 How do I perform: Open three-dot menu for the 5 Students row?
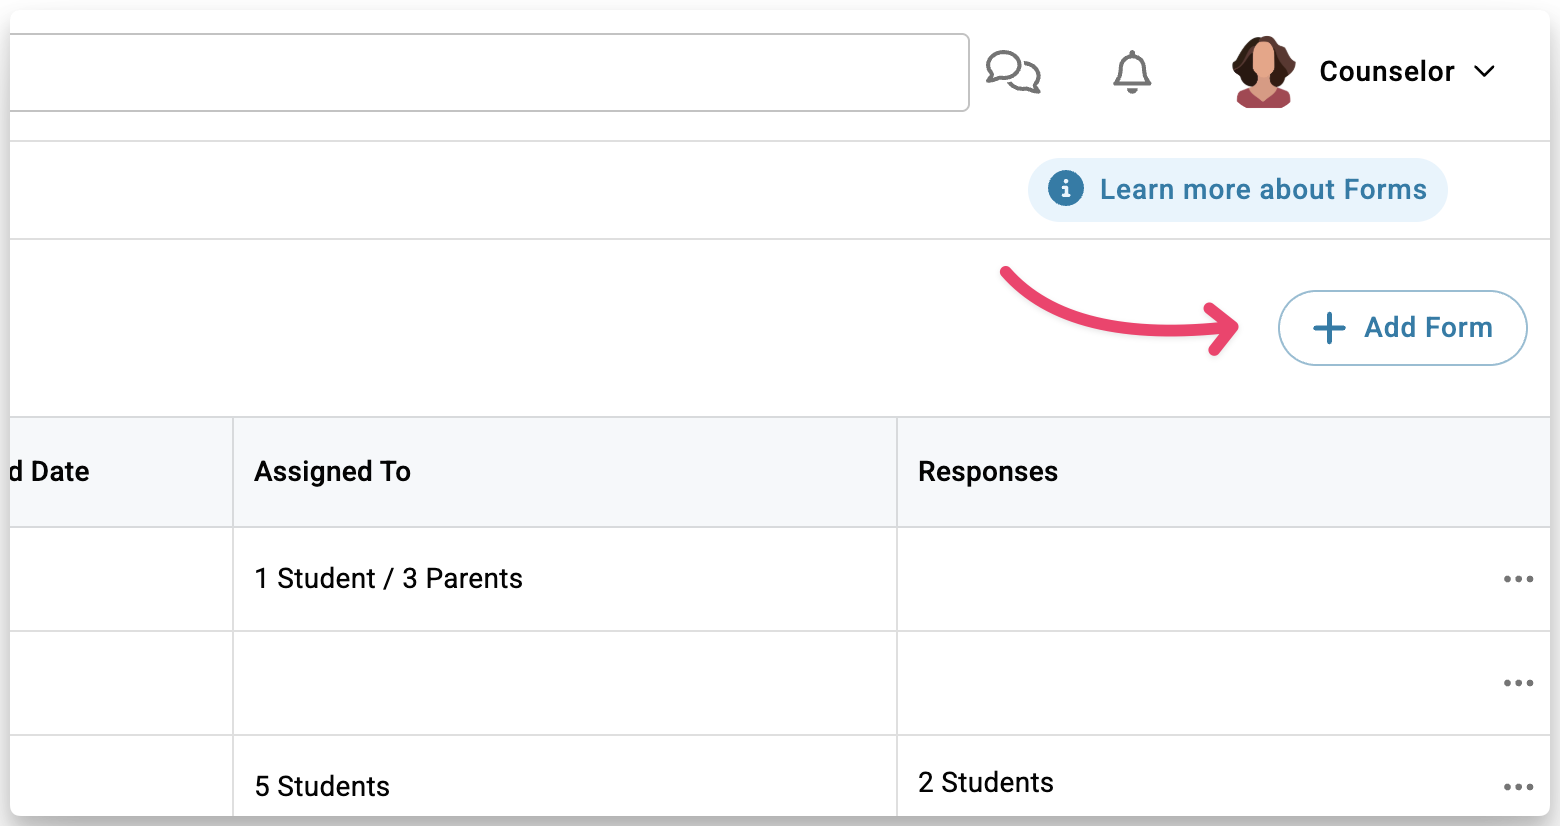coord(1518,787)
